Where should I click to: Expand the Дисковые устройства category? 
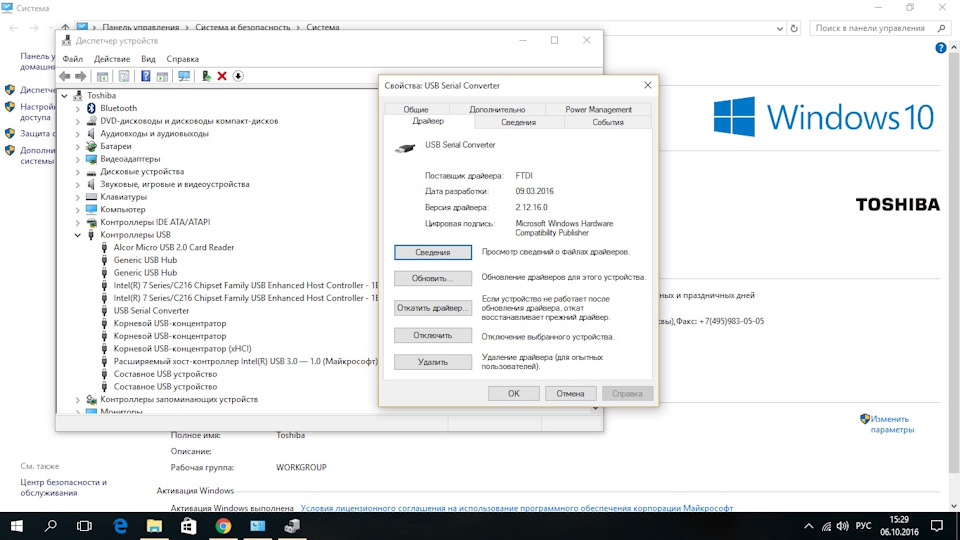pyautogui.click(x=78, y=172)
